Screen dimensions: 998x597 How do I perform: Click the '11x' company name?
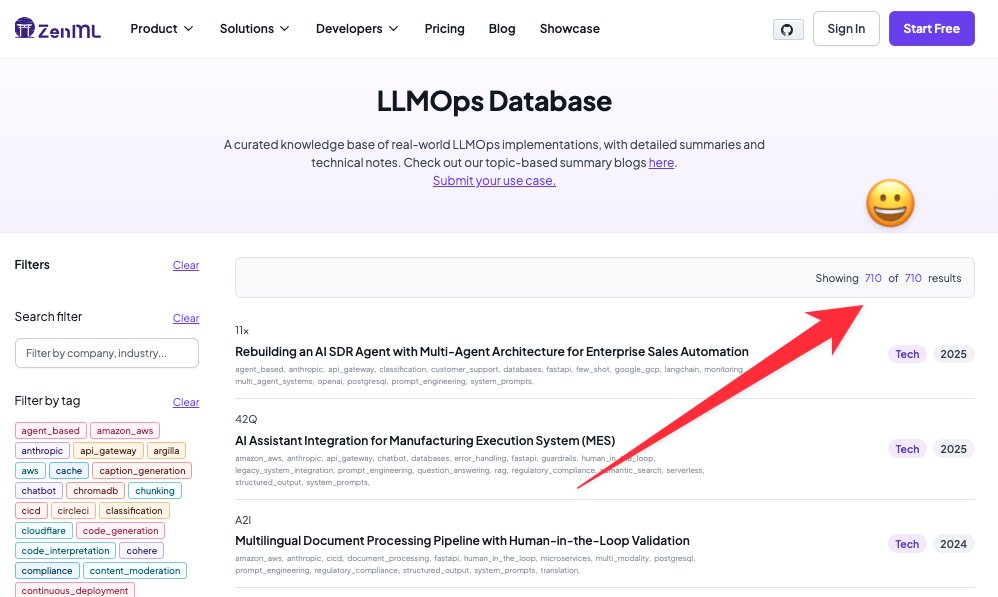click(x=242, y=330)
